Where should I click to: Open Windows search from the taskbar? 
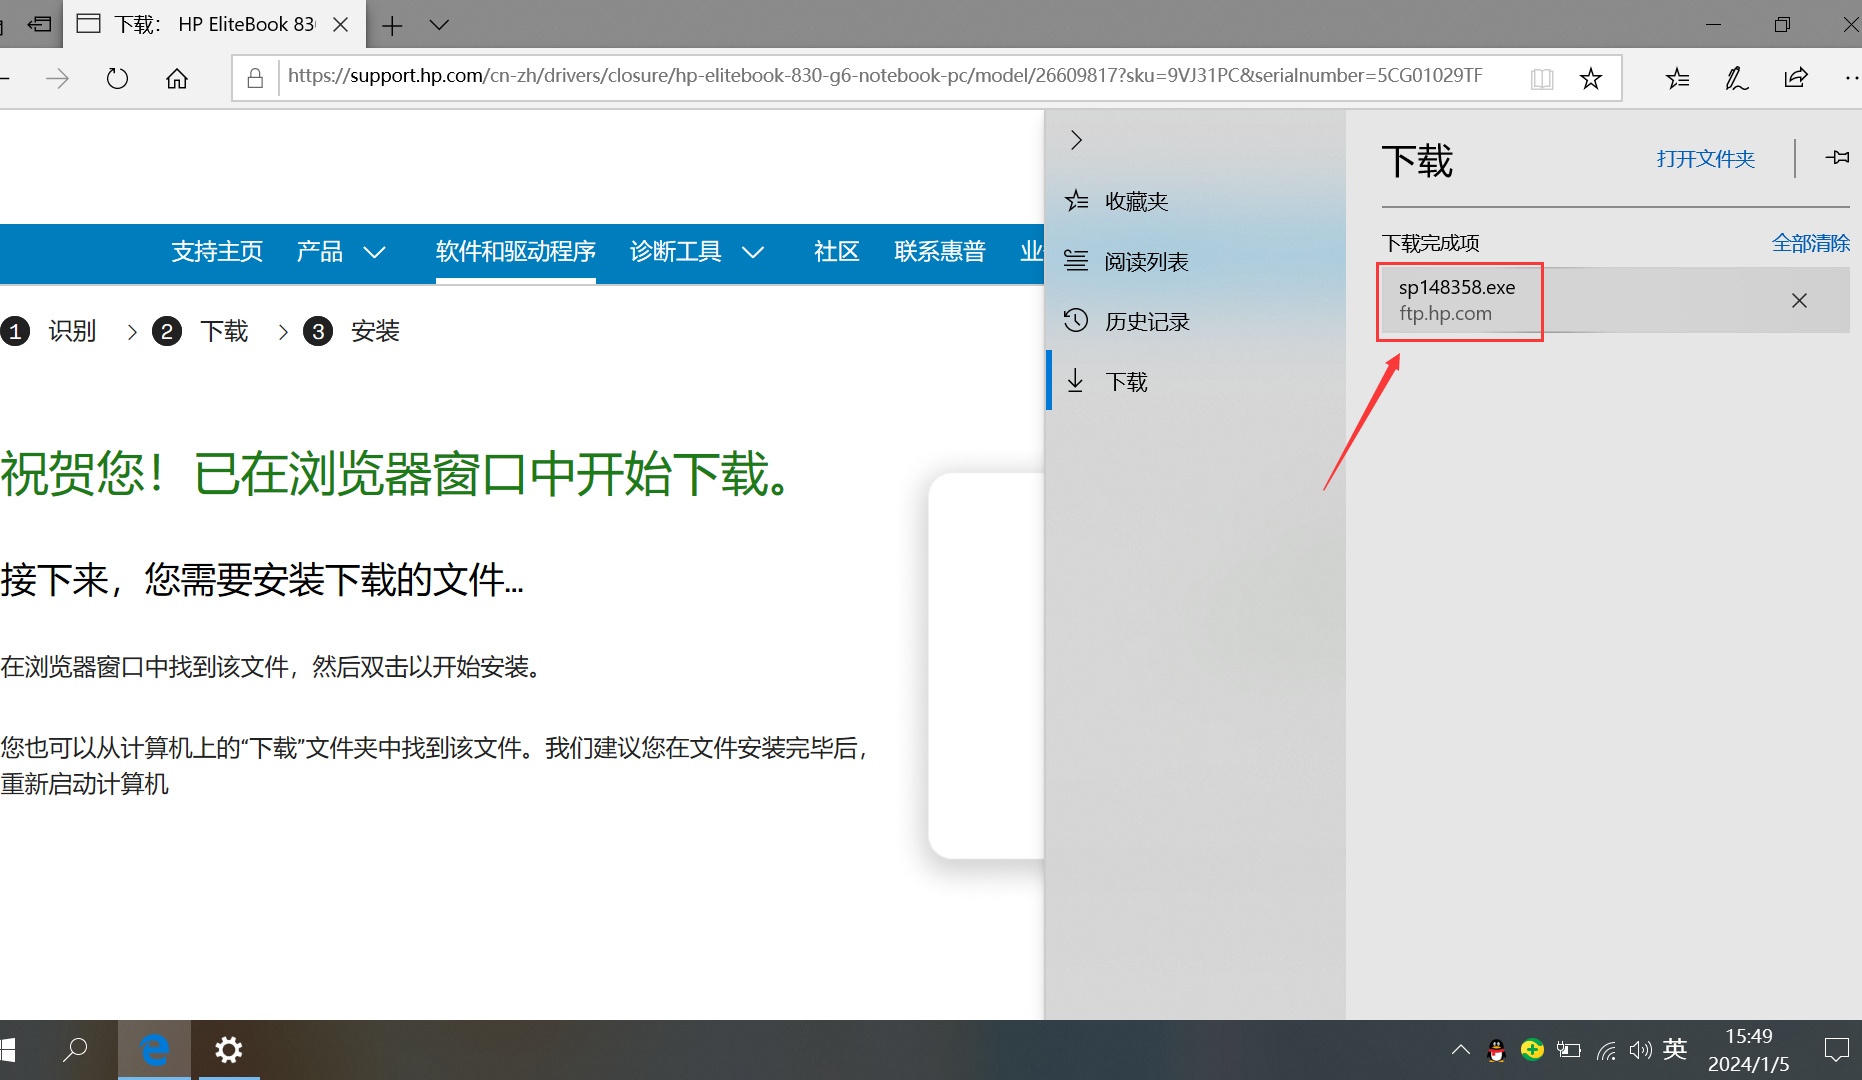75,1050
